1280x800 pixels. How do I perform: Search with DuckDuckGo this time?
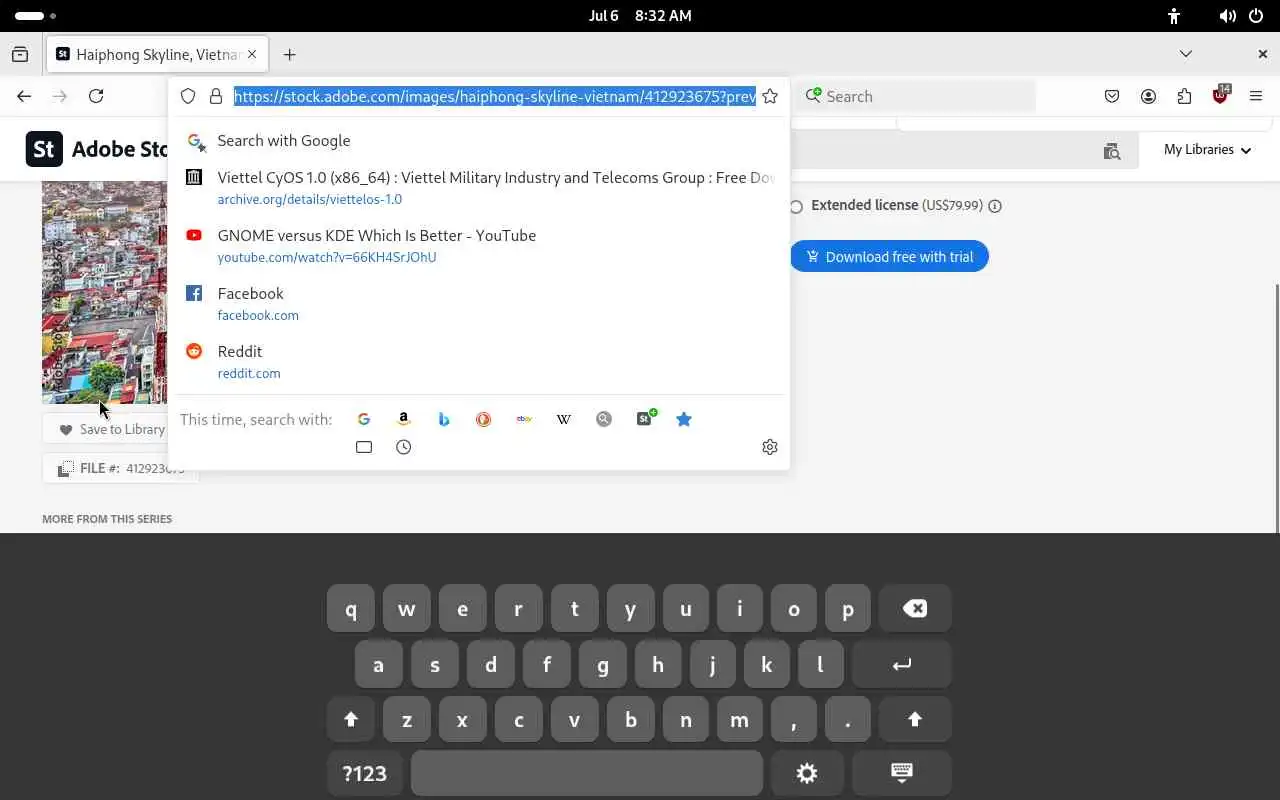tap(484, 419)
